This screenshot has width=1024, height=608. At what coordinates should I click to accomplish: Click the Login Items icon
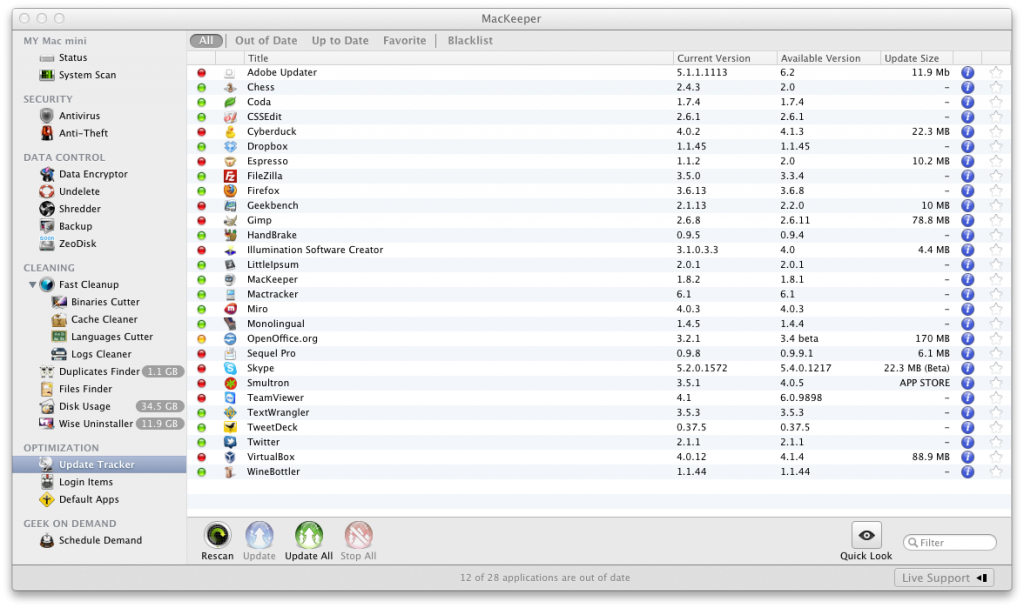click(x=46, y=482)
